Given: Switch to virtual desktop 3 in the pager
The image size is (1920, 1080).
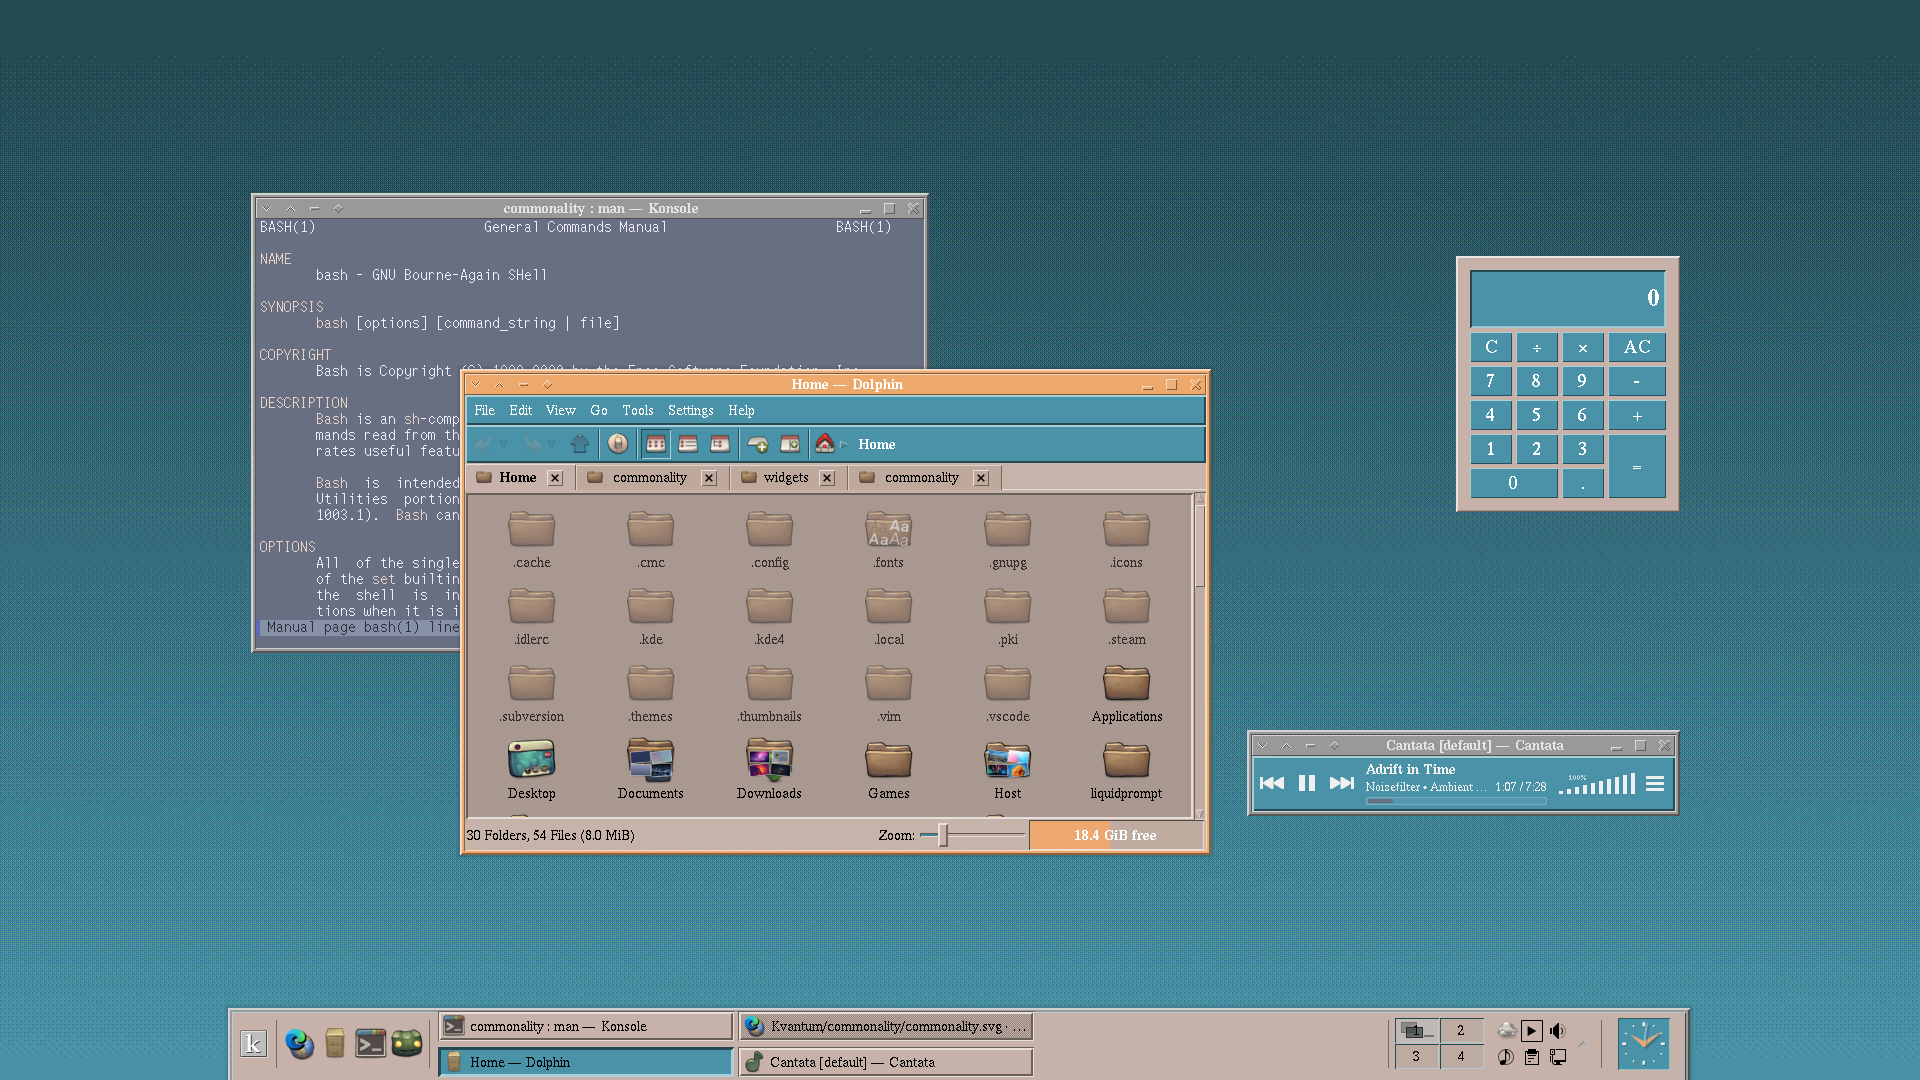Looking at the screenshot, I should coord(1416,1057).
